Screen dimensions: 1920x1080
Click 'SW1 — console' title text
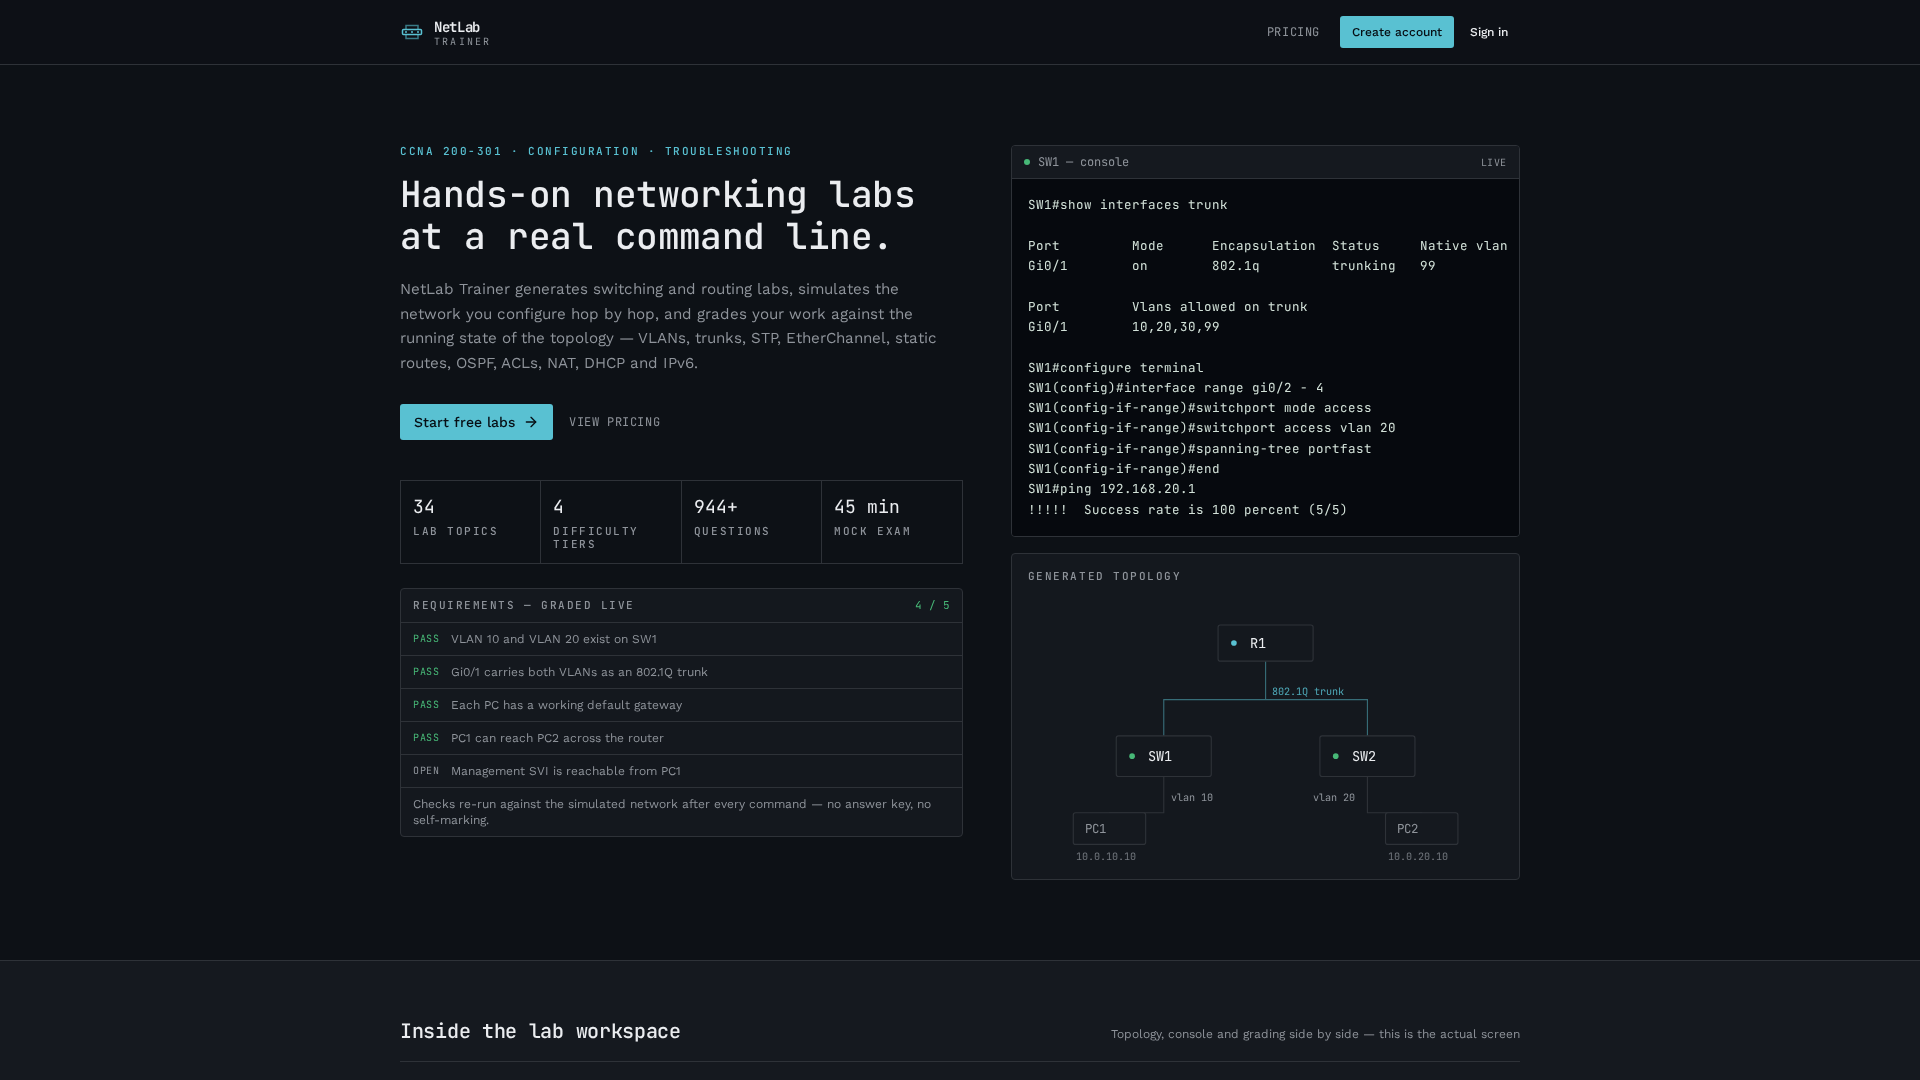click(x=1083, y=162)
